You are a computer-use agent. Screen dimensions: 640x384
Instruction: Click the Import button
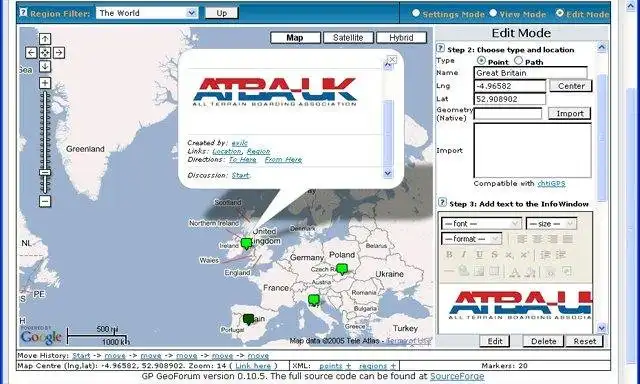tap(569, 113)
